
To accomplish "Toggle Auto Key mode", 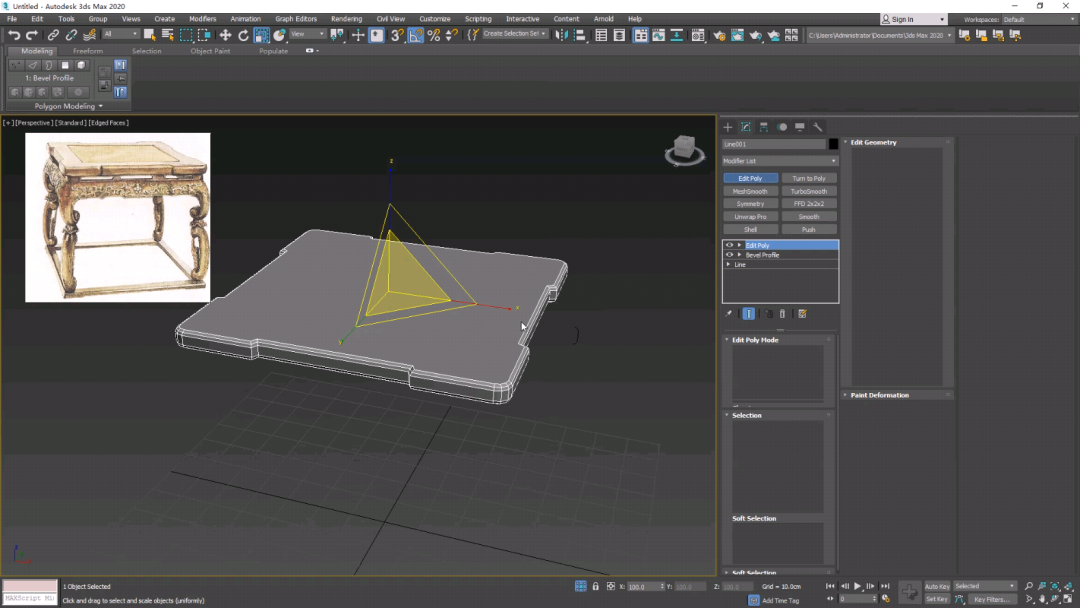I will coord(937,586).
